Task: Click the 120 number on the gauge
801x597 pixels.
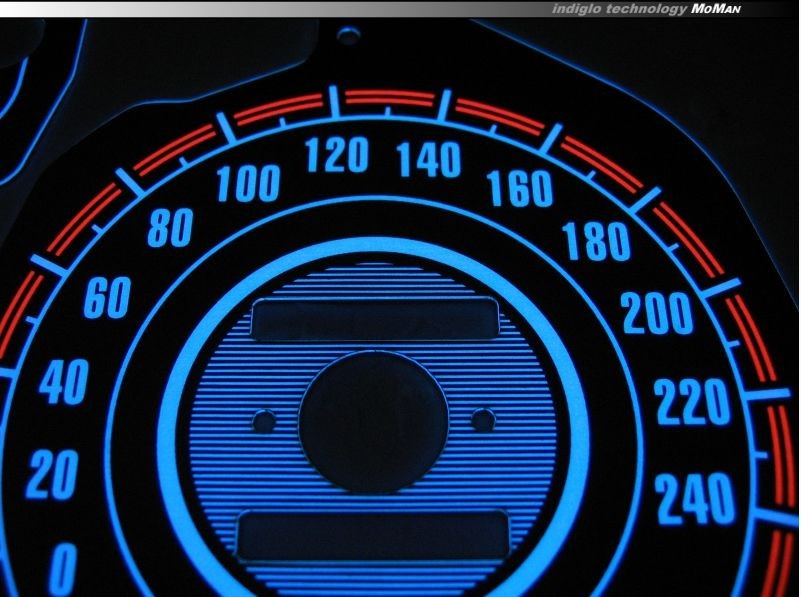Action: point(336,156)
